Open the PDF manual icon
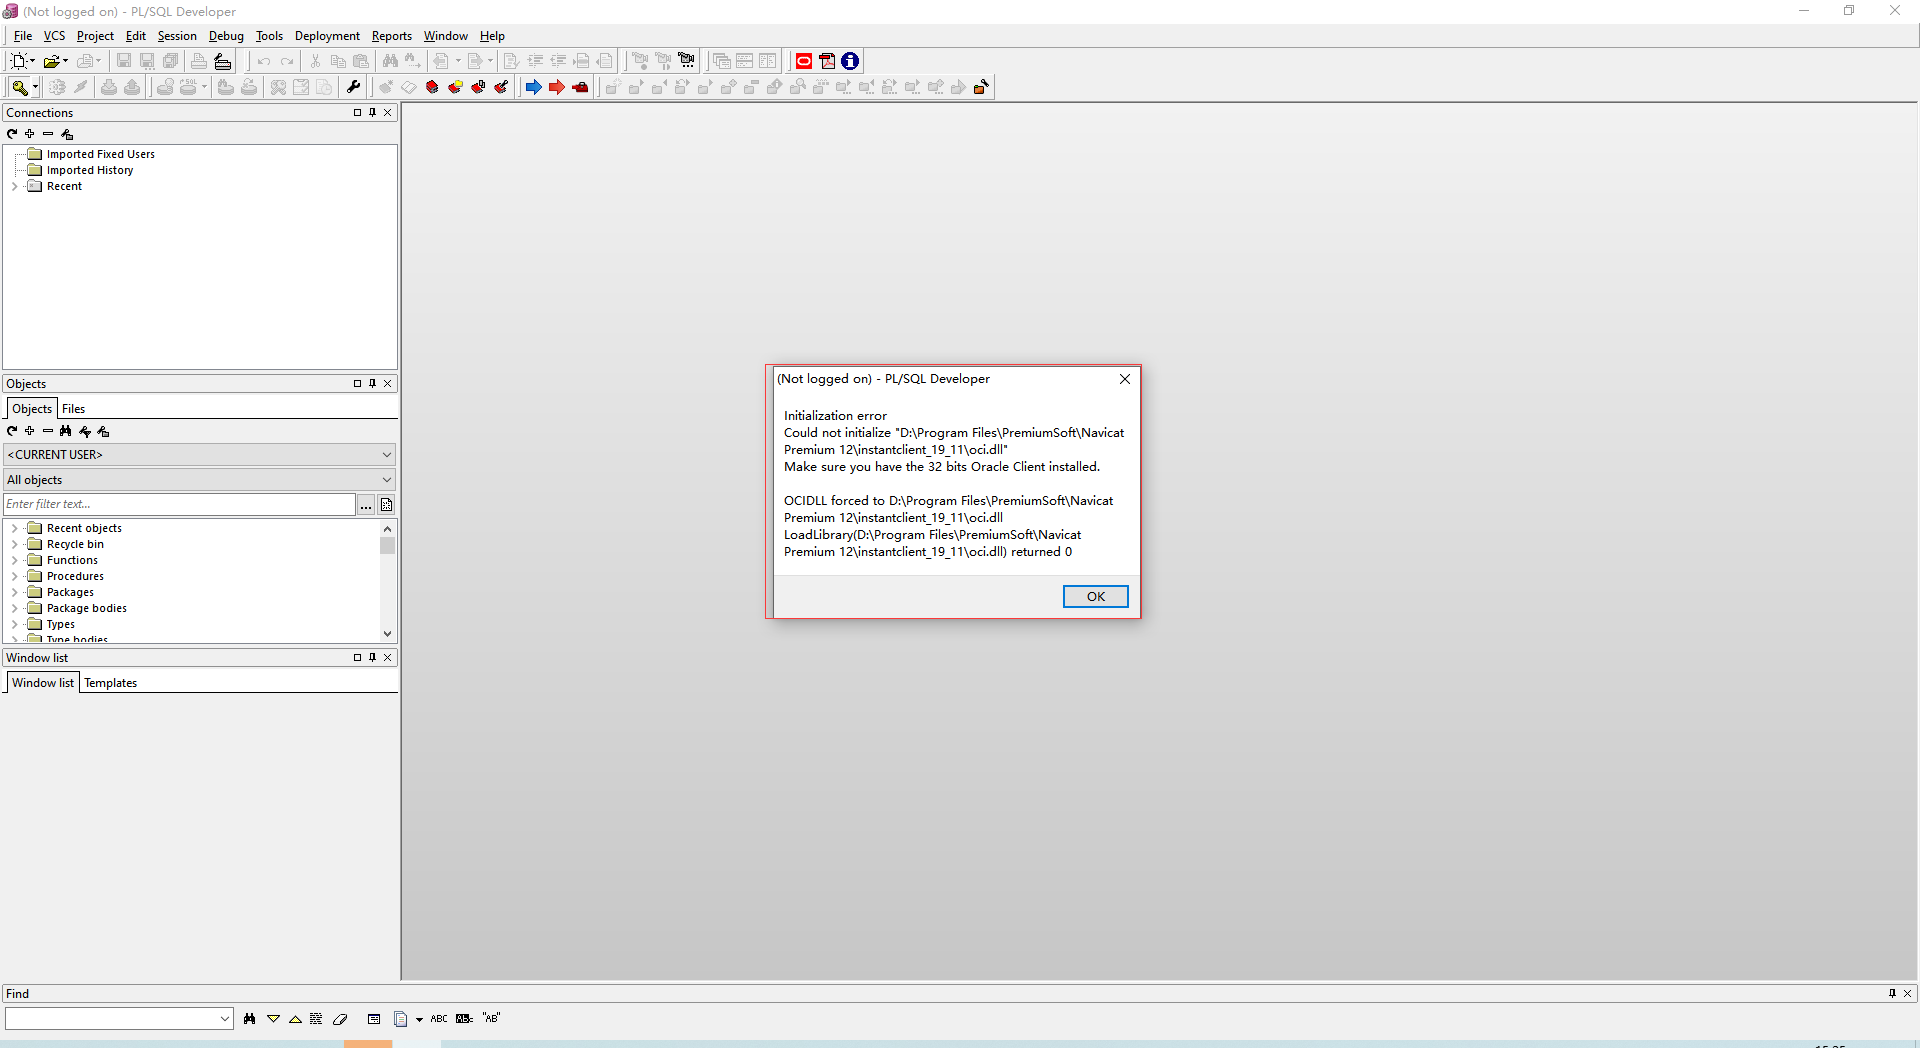This screenshot has width=1920, height=1048. tap(827, 61)
